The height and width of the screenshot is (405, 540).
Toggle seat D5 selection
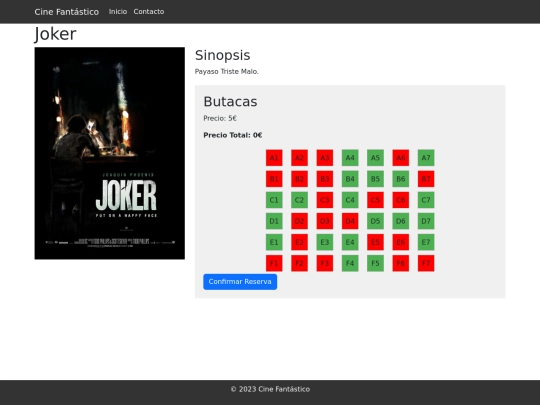pos(375,221)
